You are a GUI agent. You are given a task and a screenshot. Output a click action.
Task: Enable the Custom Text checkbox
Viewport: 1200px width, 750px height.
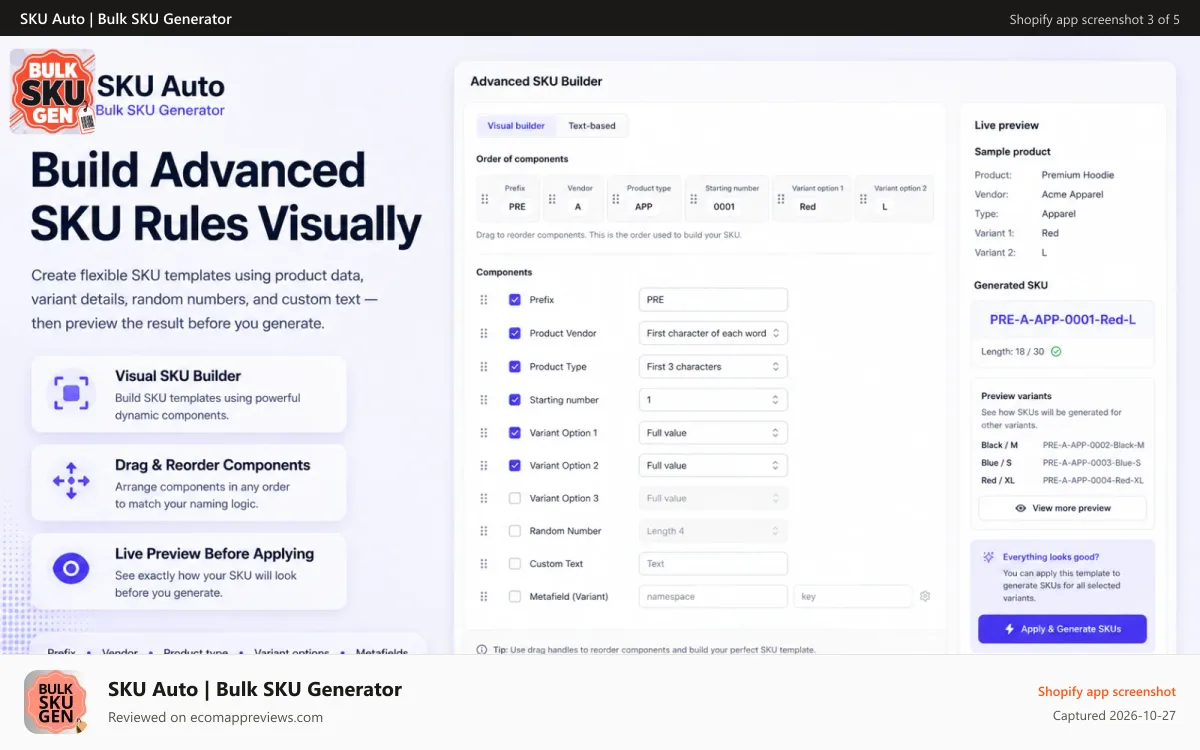tap(515, 564)
